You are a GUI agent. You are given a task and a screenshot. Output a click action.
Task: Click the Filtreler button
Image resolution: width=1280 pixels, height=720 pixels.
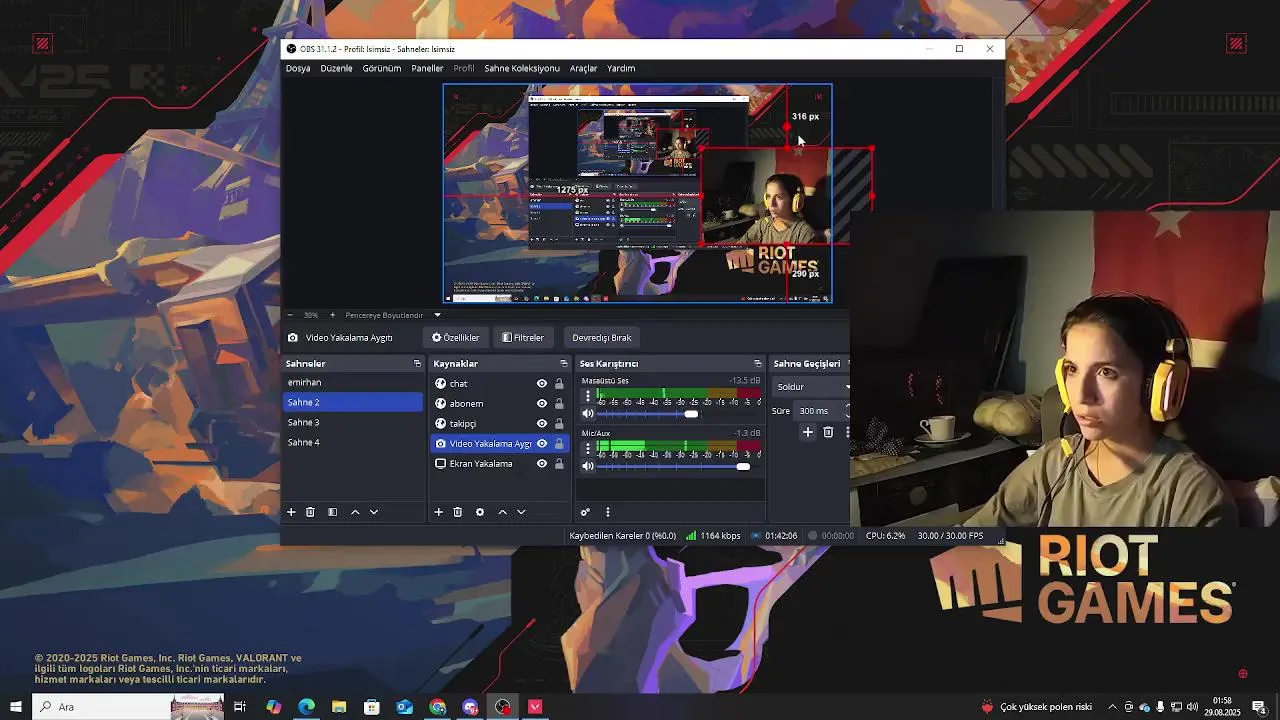coord(523,338)
